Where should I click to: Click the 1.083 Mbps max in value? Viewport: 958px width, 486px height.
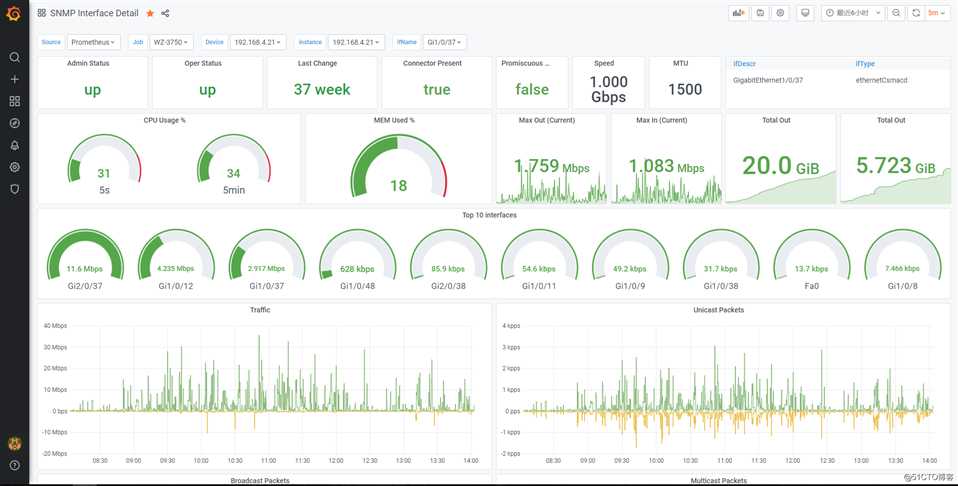coord(666,166)
